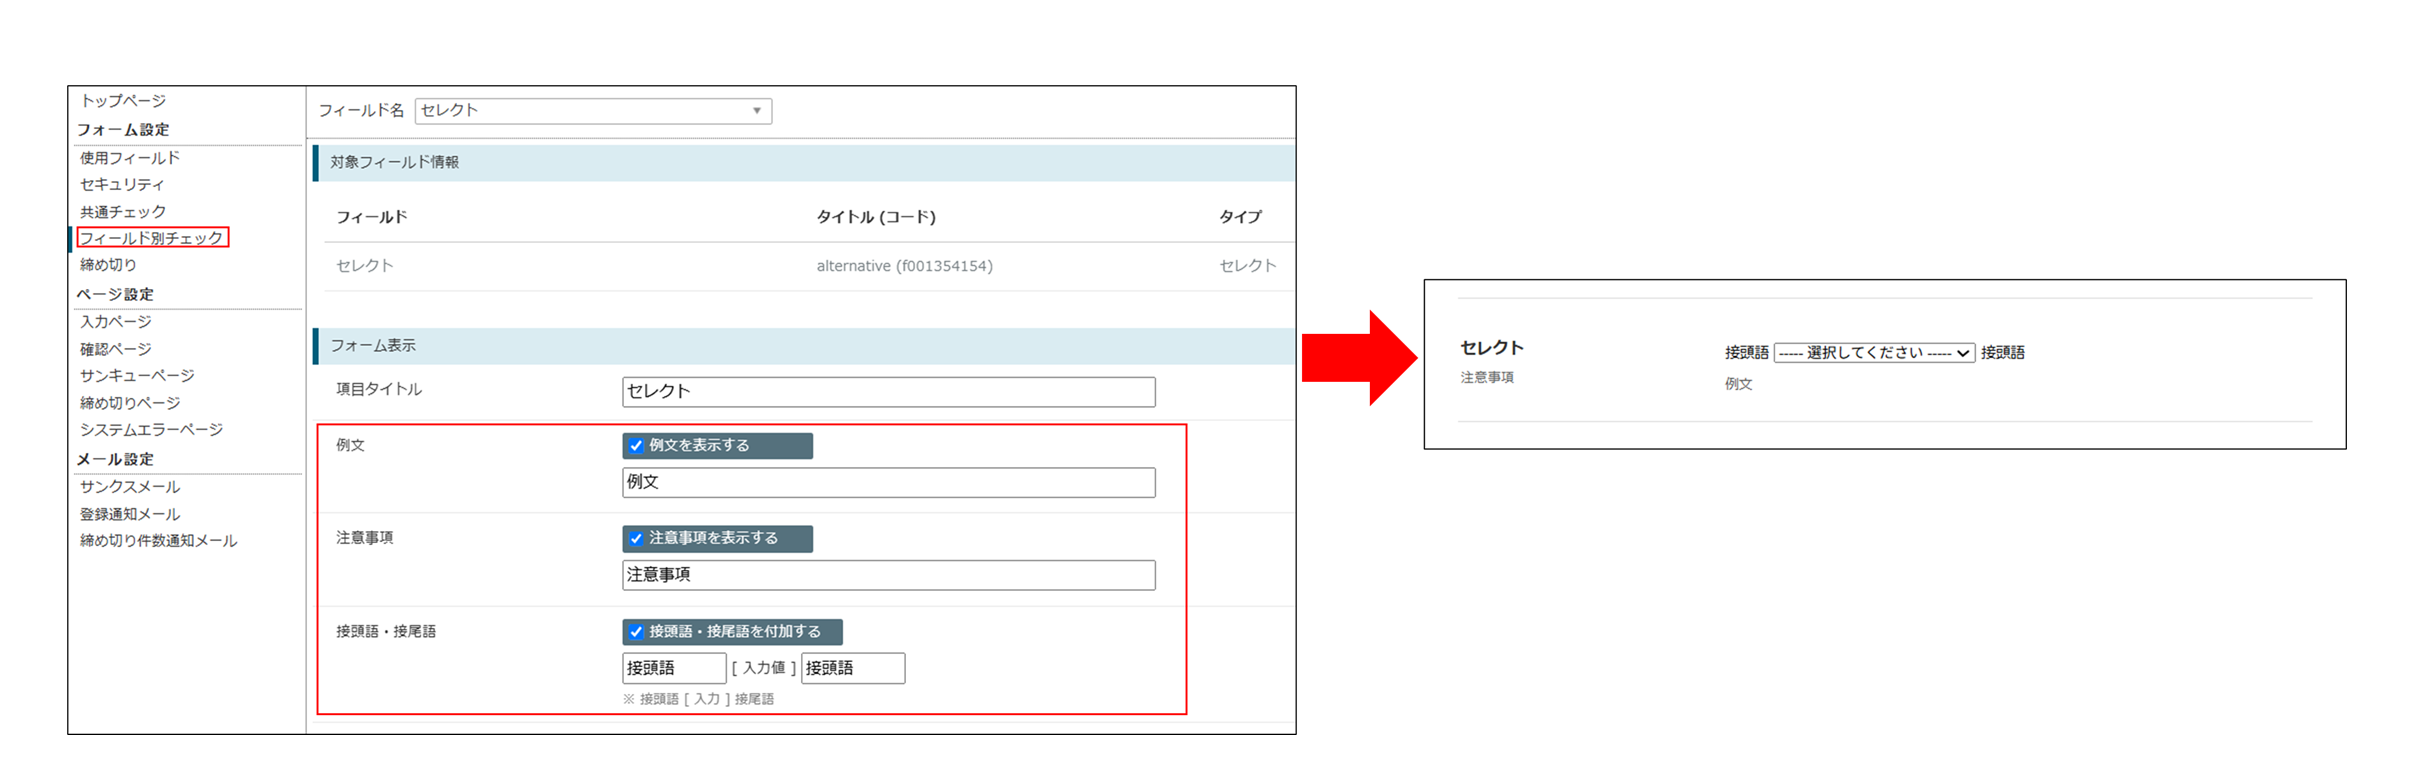Open 確認ページ settings
The height and width of the screenshot is (783, 2412).
(x=116, y=349)
